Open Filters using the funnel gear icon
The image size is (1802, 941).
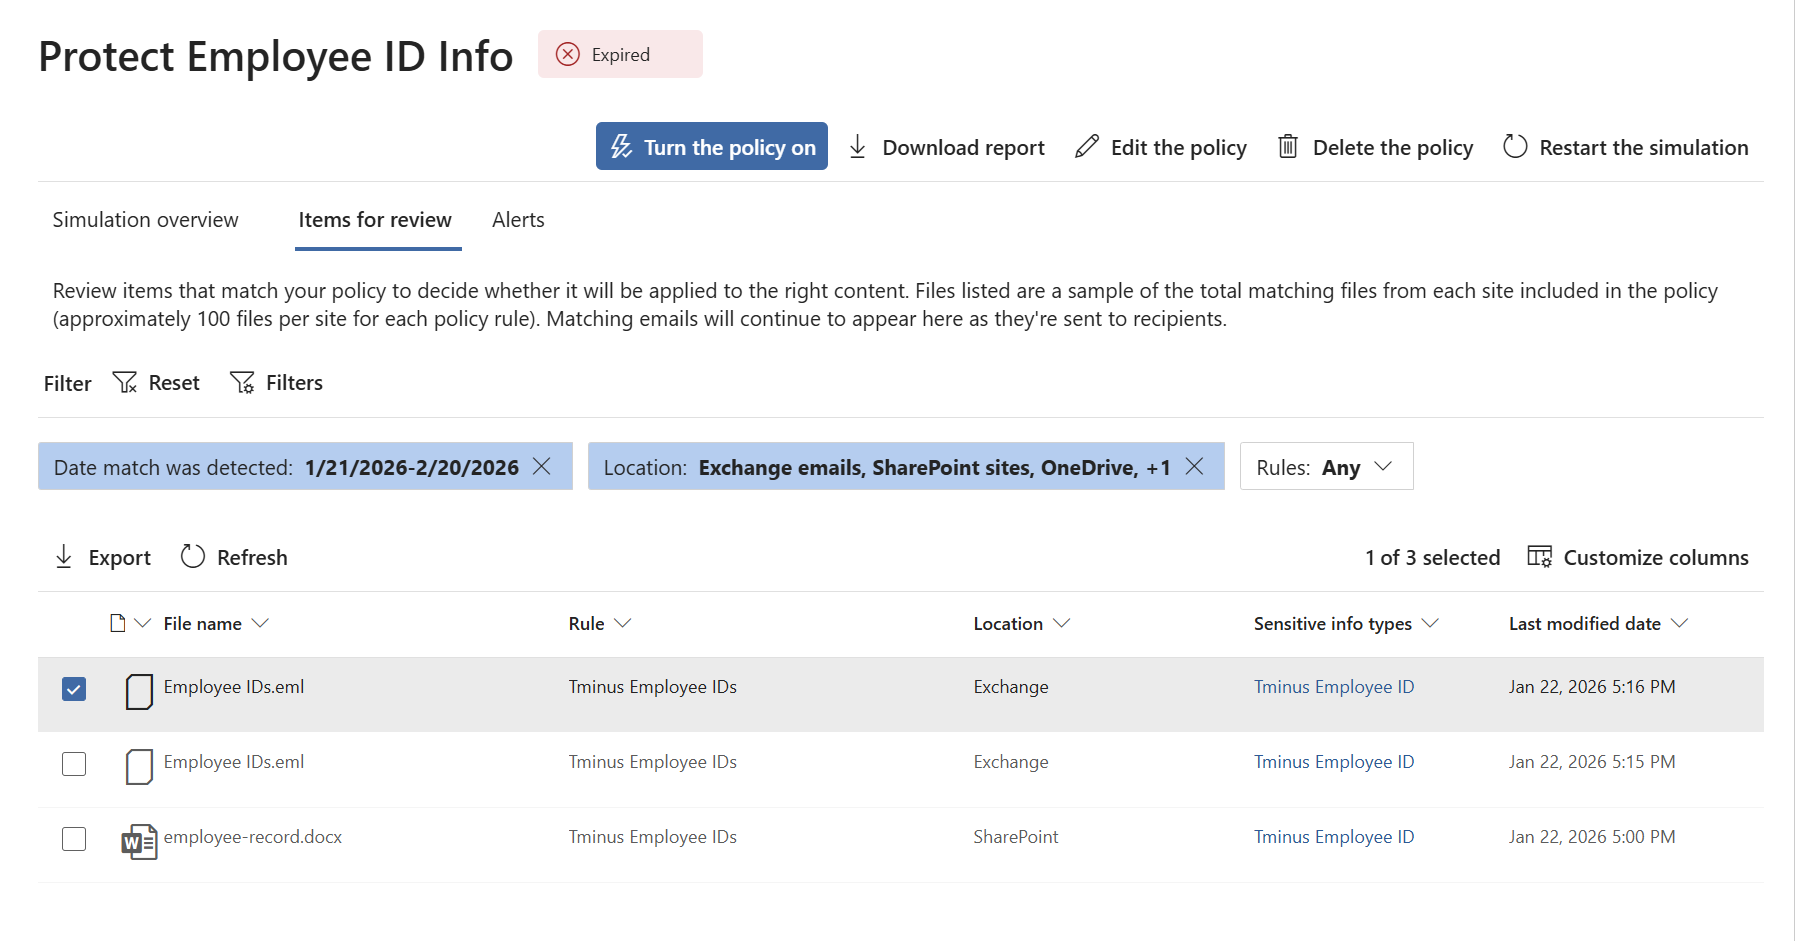click(242, 383)
